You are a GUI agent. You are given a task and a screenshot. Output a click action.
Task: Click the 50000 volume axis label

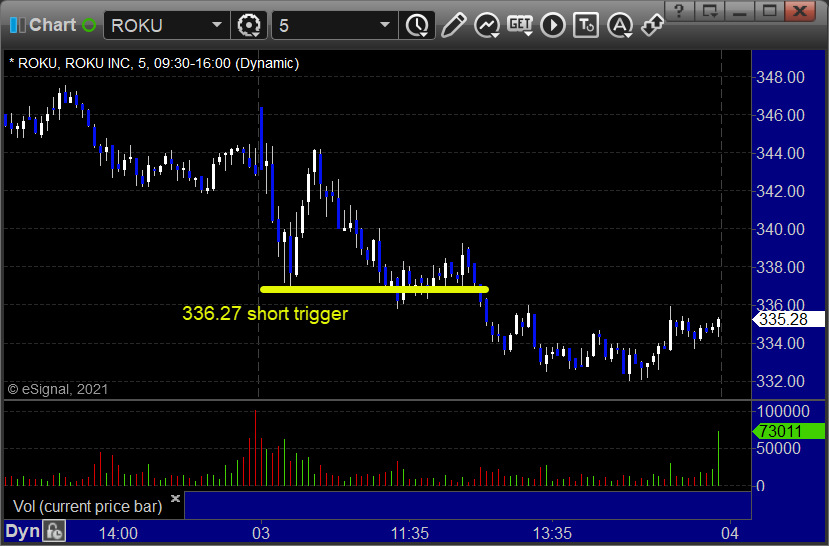coord(779,448)
